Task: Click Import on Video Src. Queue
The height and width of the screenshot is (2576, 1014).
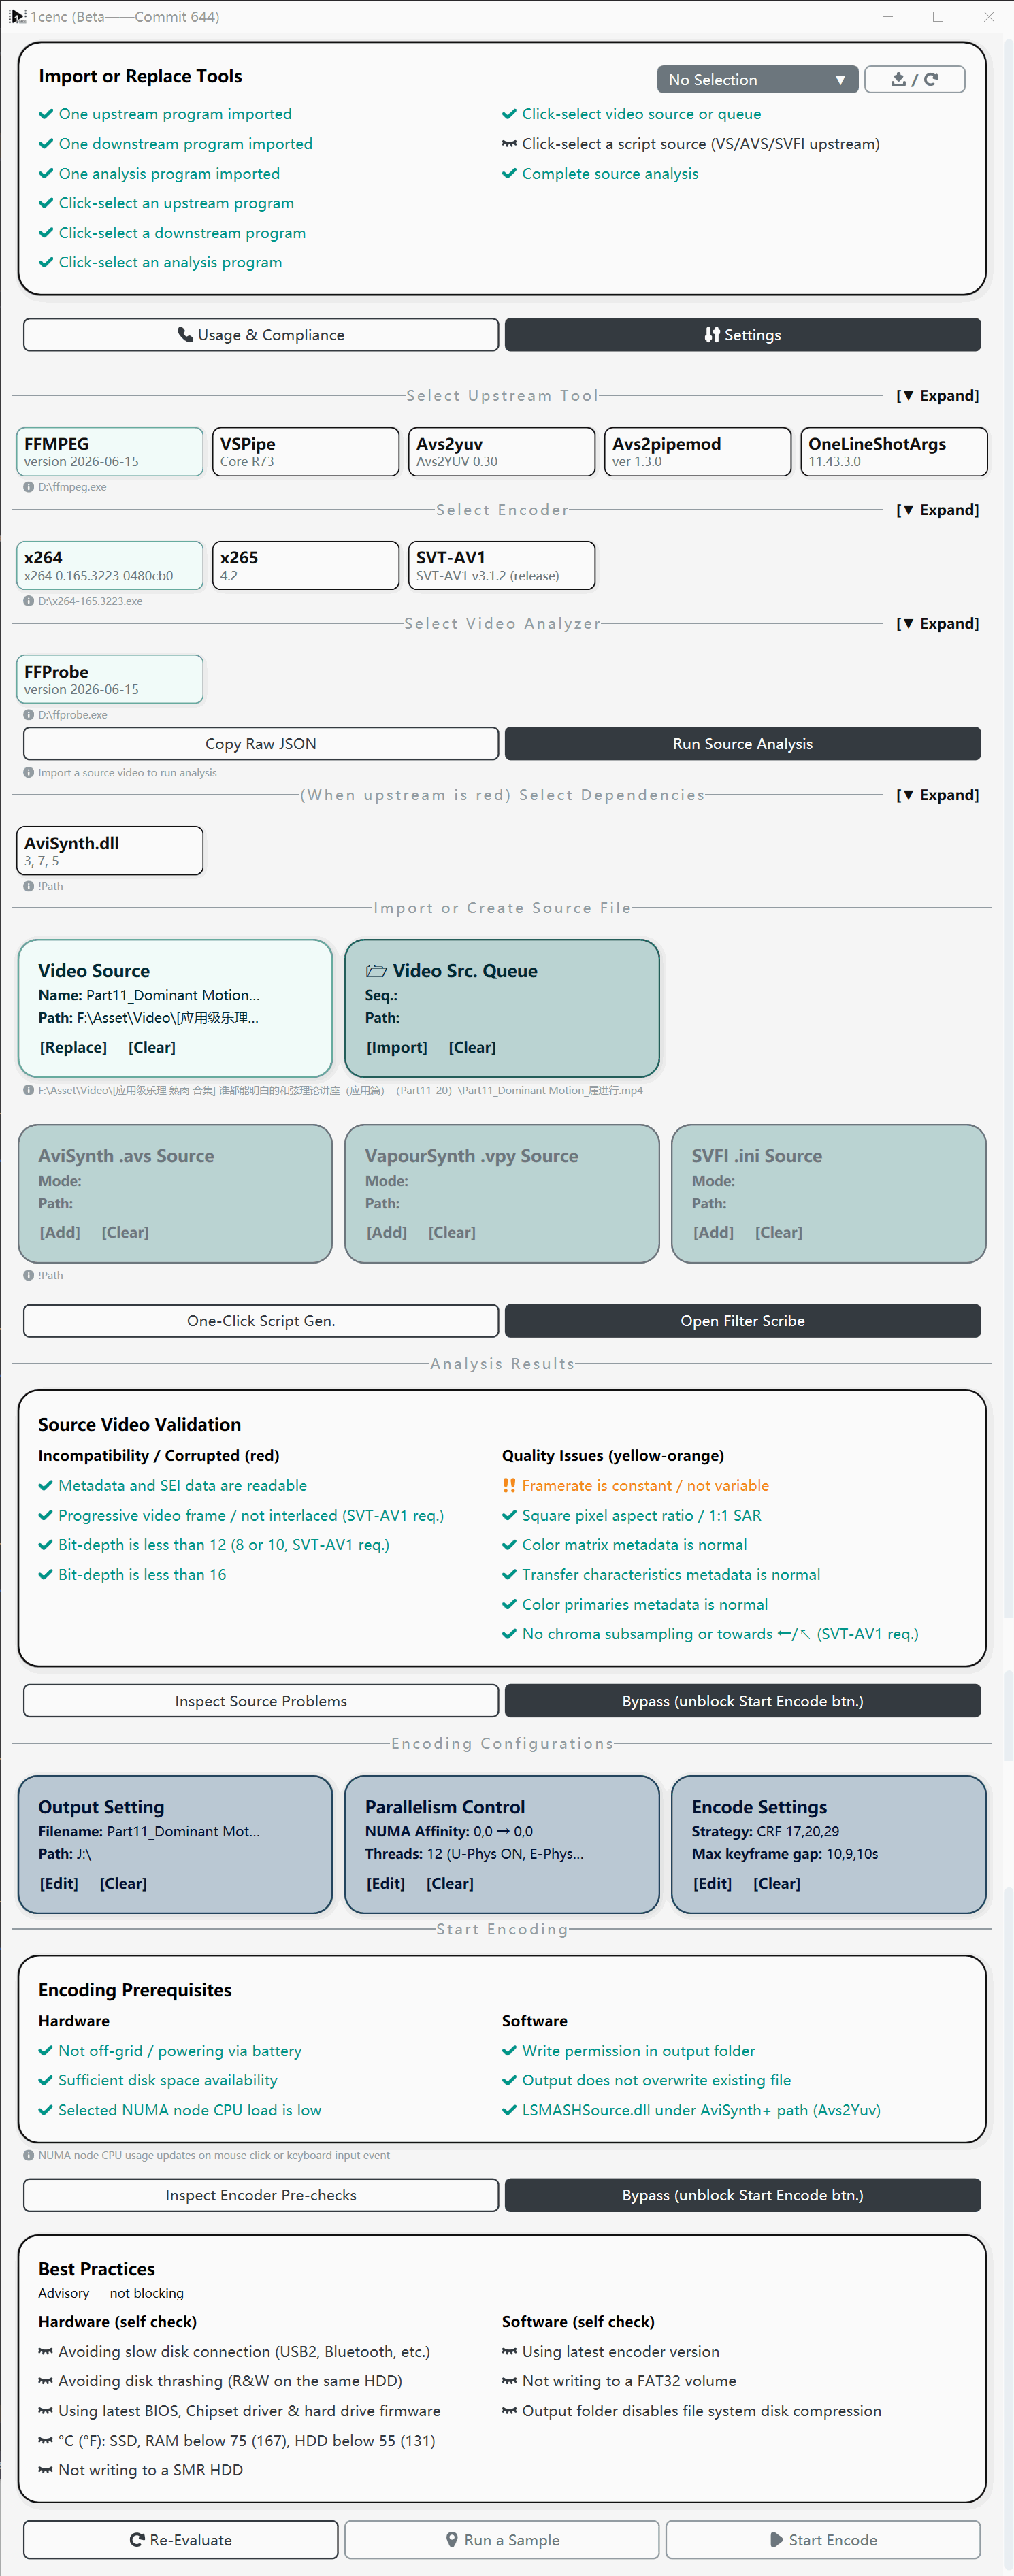Action: click(x=397, y=1048)
